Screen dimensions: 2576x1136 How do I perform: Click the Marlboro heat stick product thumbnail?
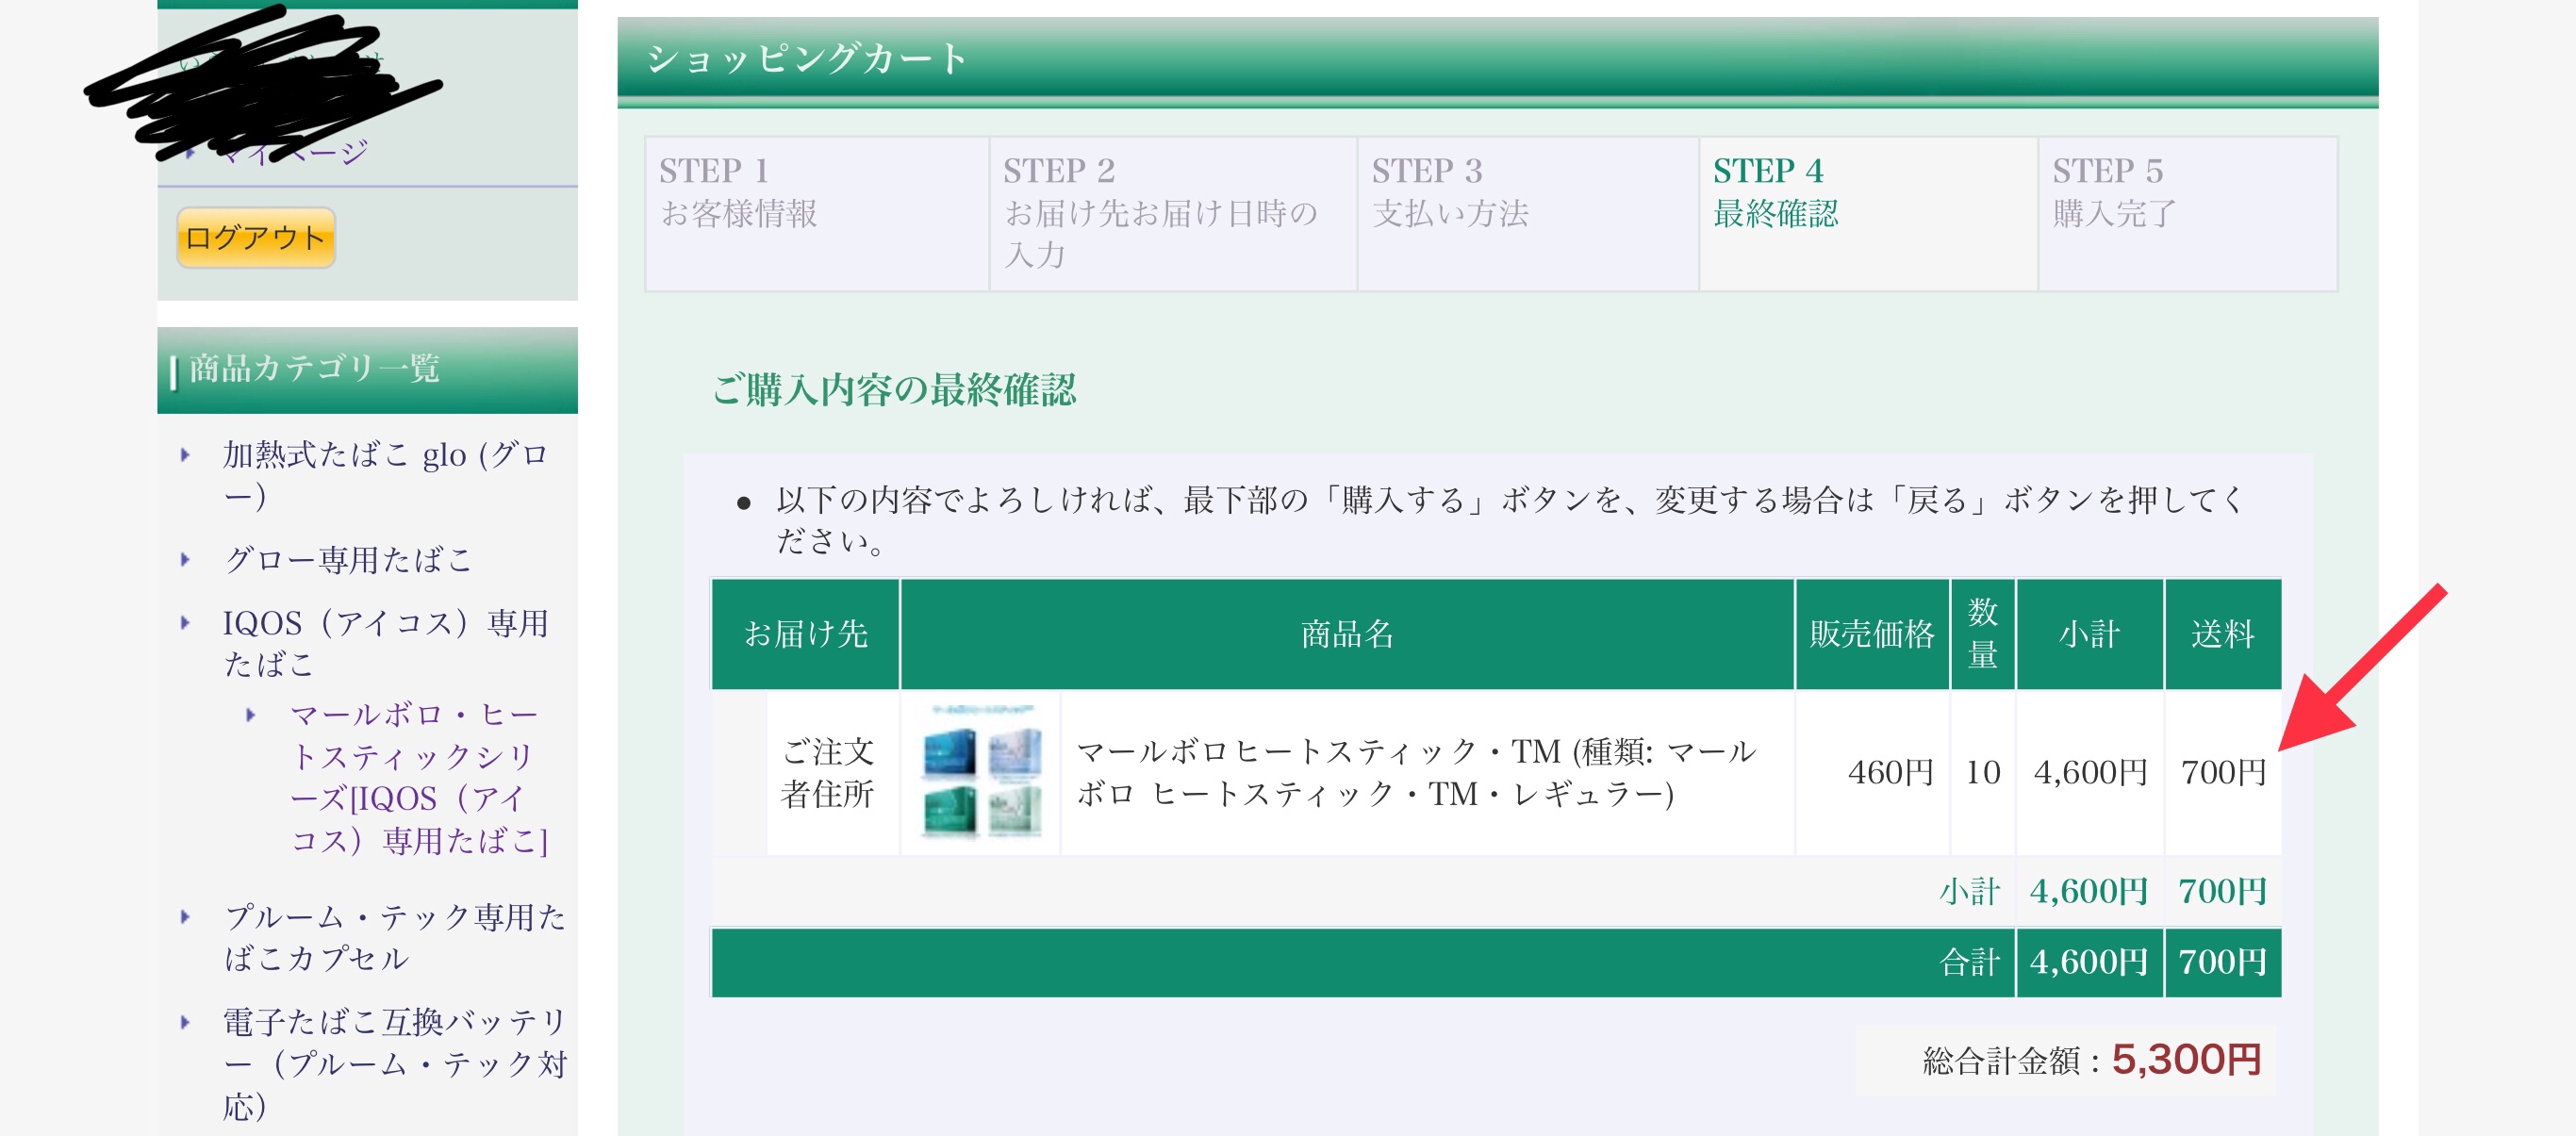tap(980, 772)
